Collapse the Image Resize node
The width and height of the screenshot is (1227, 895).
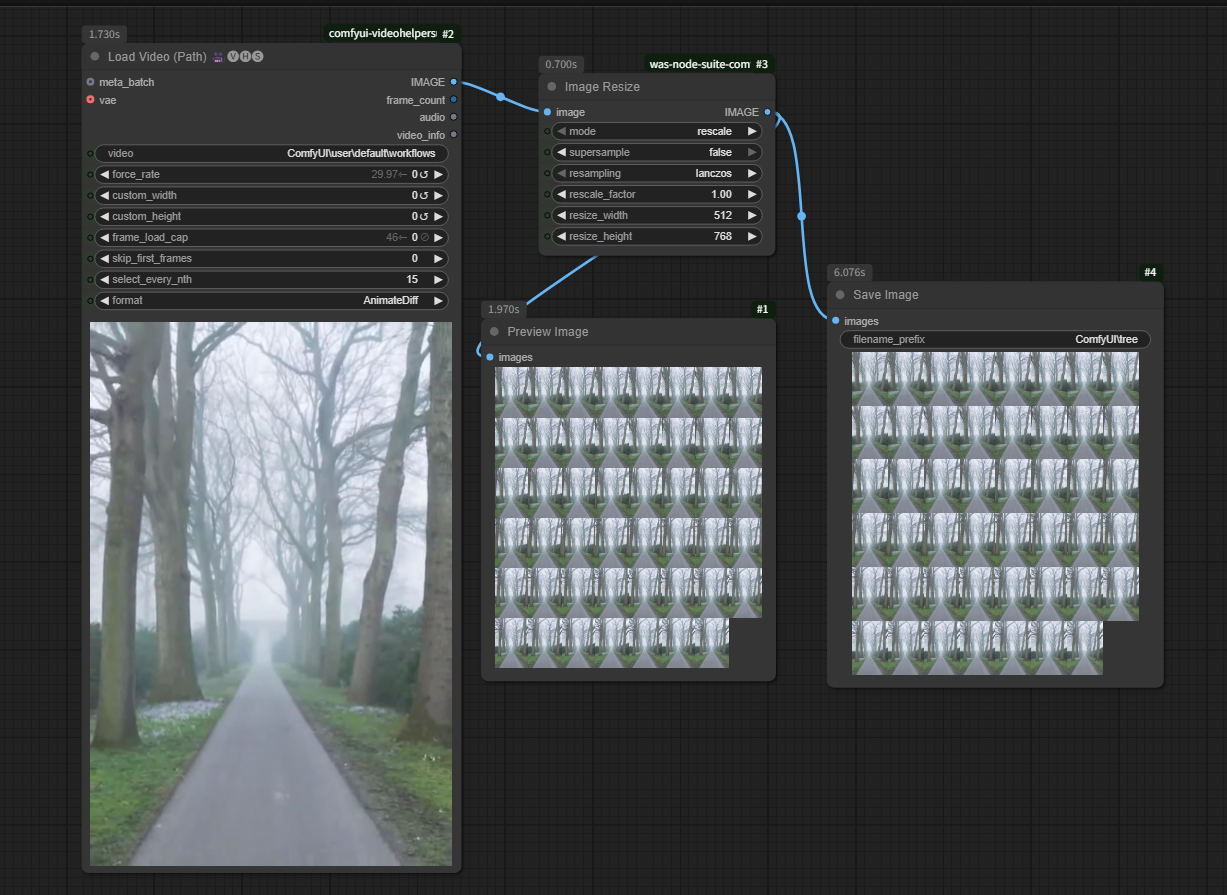pos(552,87)
